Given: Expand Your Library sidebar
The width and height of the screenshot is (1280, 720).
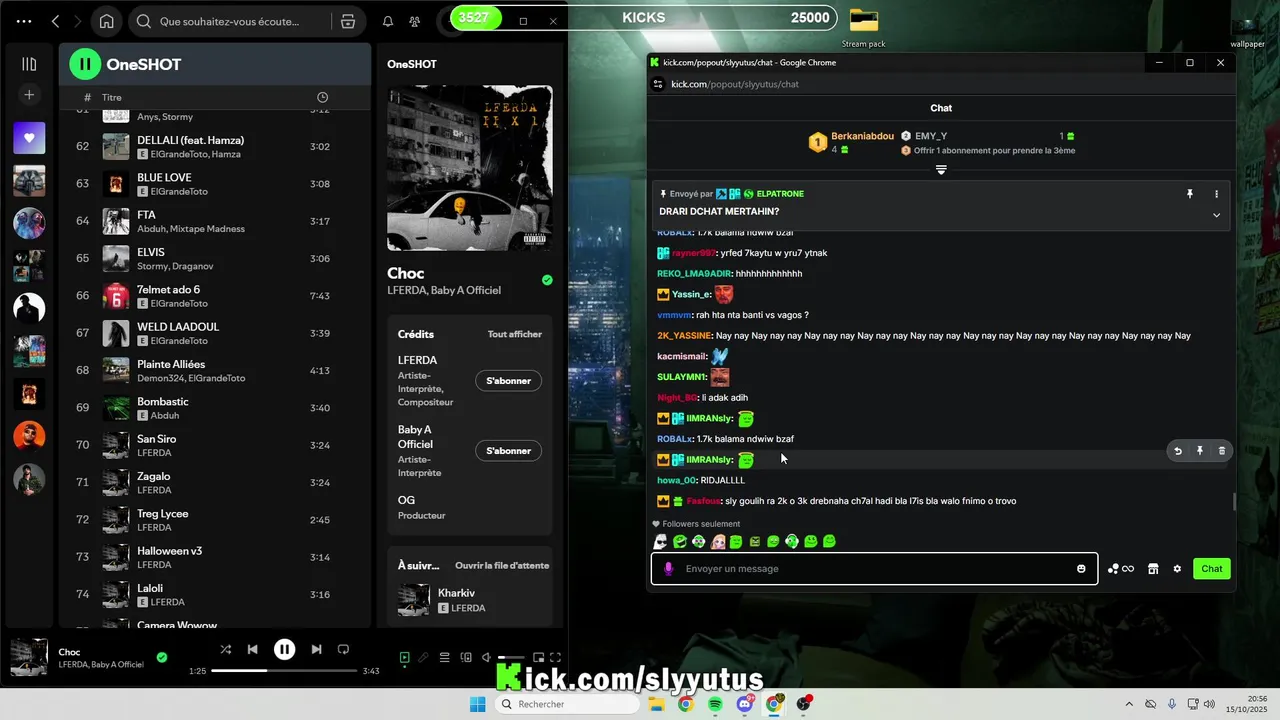Looking at the screenshot, I should (x=29, y=64).
